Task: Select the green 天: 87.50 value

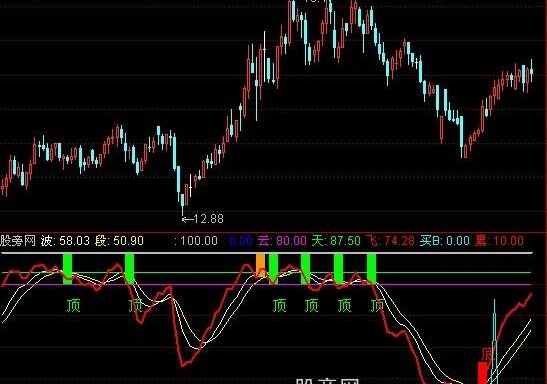Action: click(x=336, y=241)
